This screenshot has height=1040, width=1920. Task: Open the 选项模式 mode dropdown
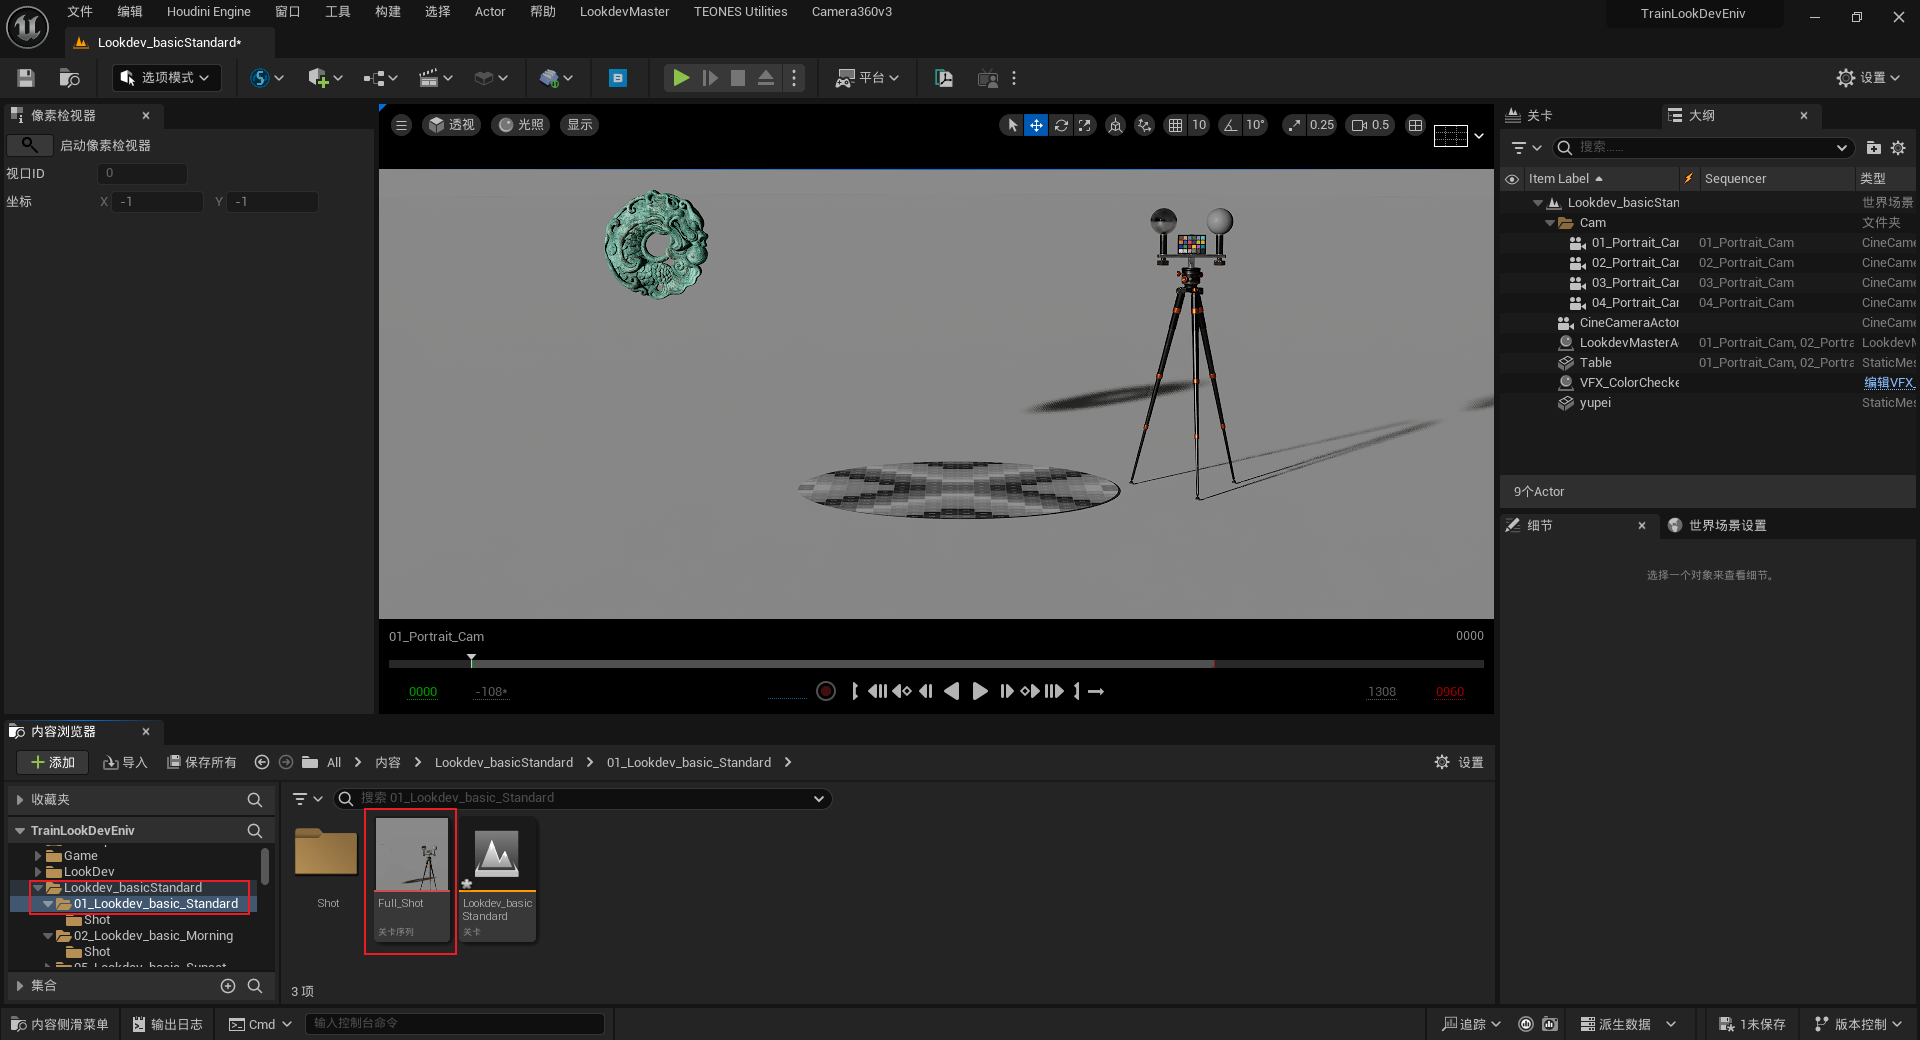166,78
